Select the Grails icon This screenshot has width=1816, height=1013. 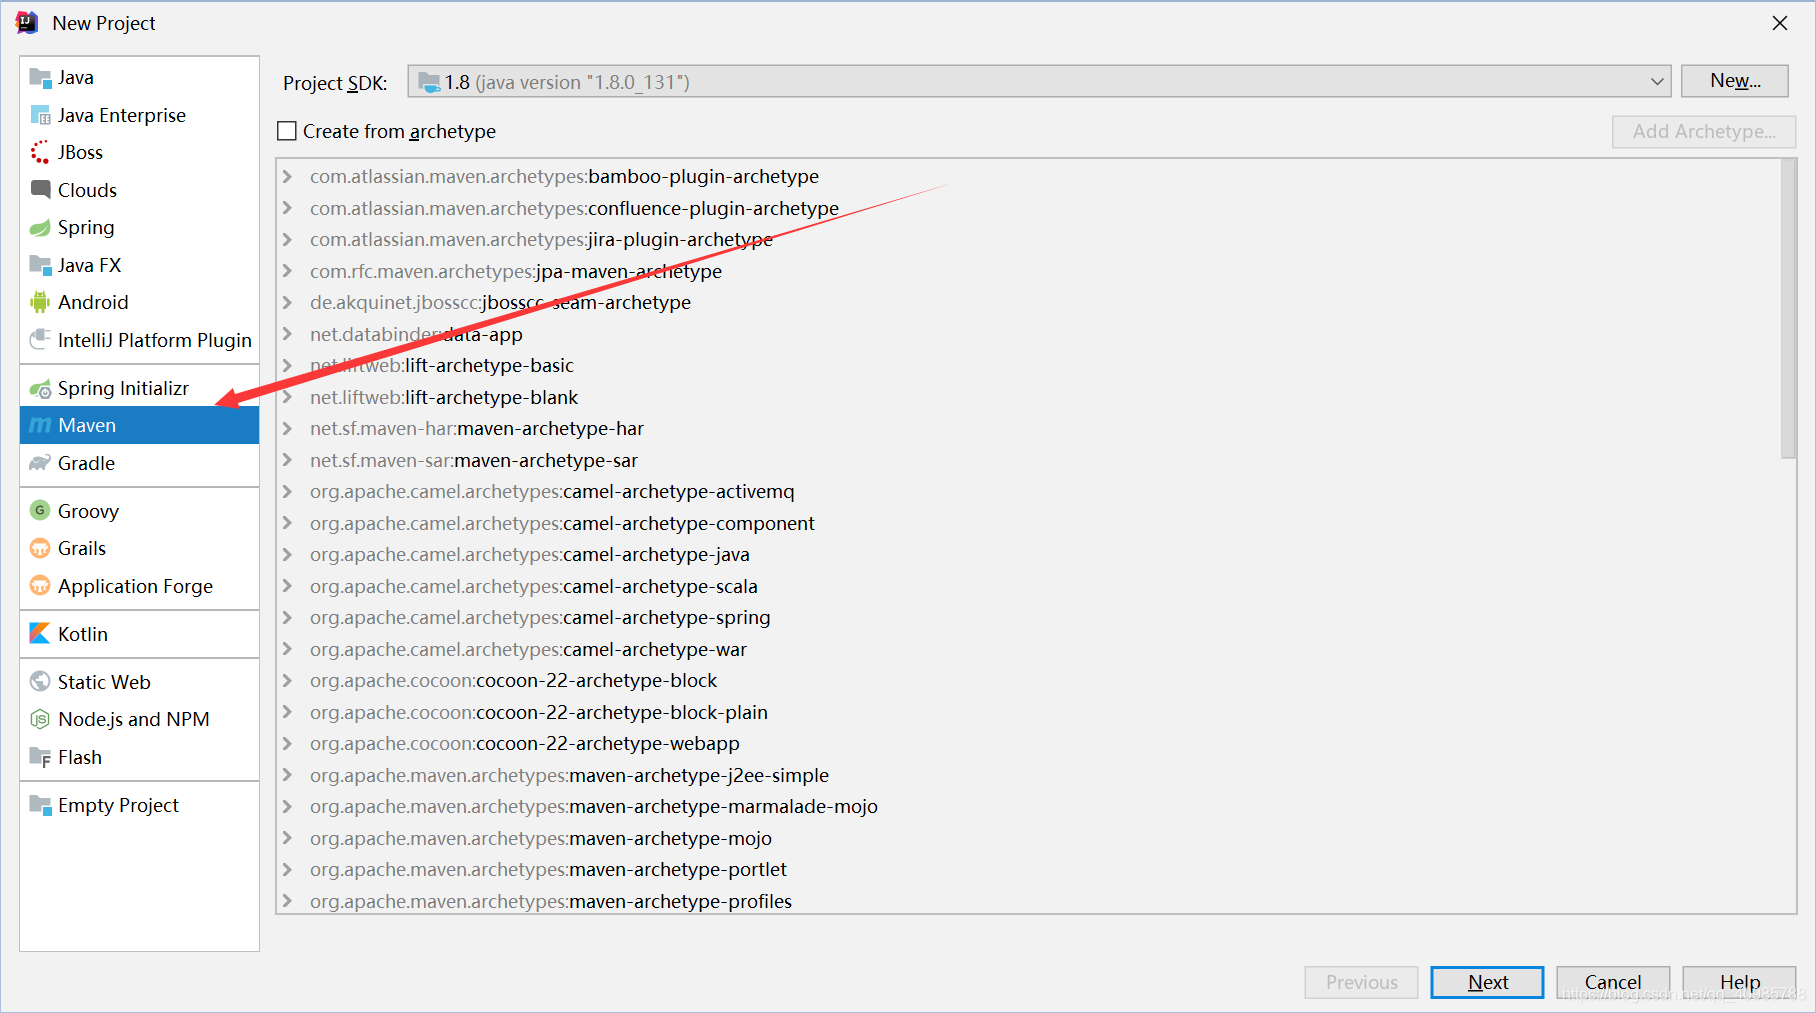(40, 548)
